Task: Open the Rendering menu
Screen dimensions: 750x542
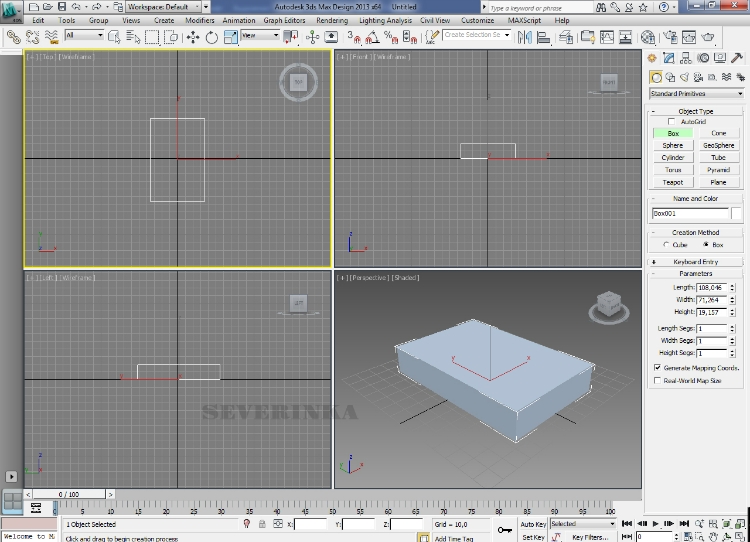Action: tap(332, 20)
